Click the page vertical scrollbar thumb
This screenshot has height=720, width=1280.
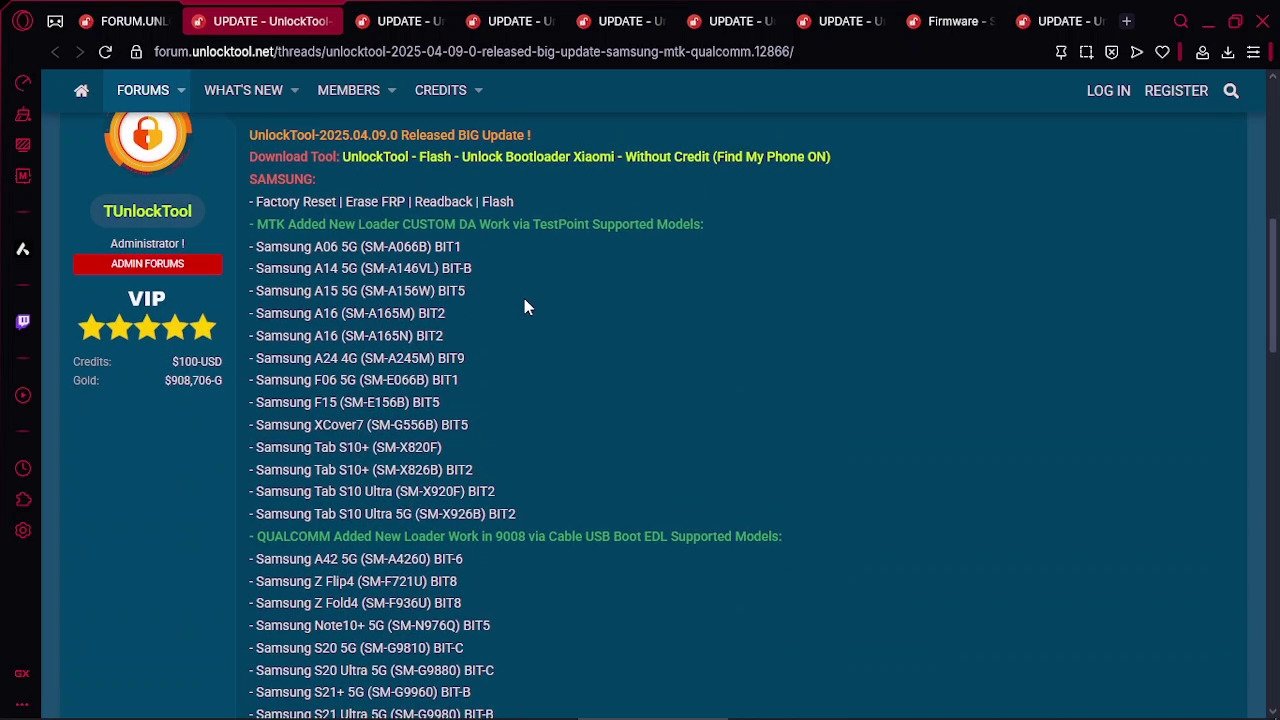click(x=1273, y=285)
